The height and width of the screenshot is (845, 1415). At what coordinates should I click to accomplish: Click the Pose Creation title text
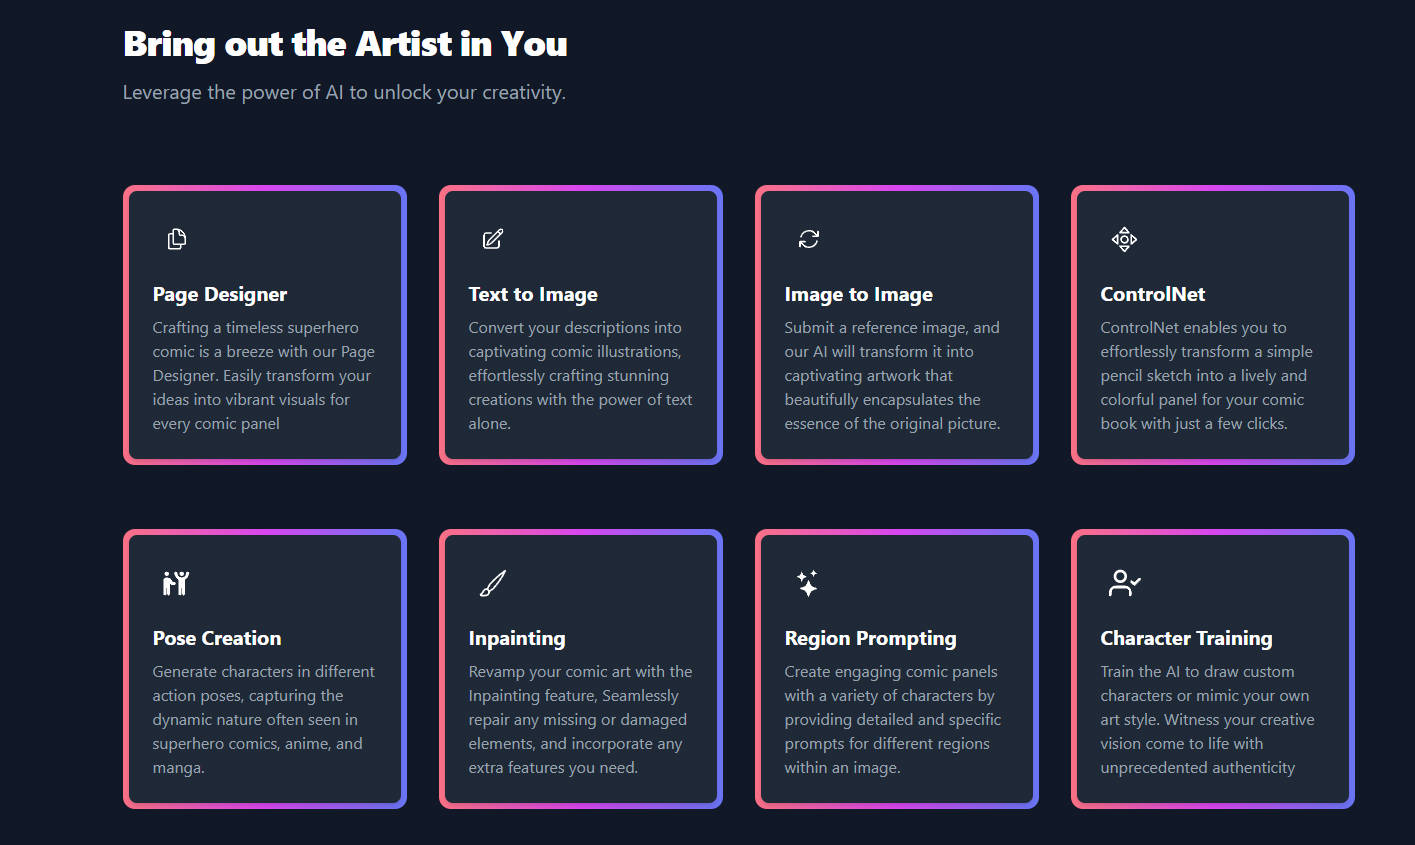(217, 638)
